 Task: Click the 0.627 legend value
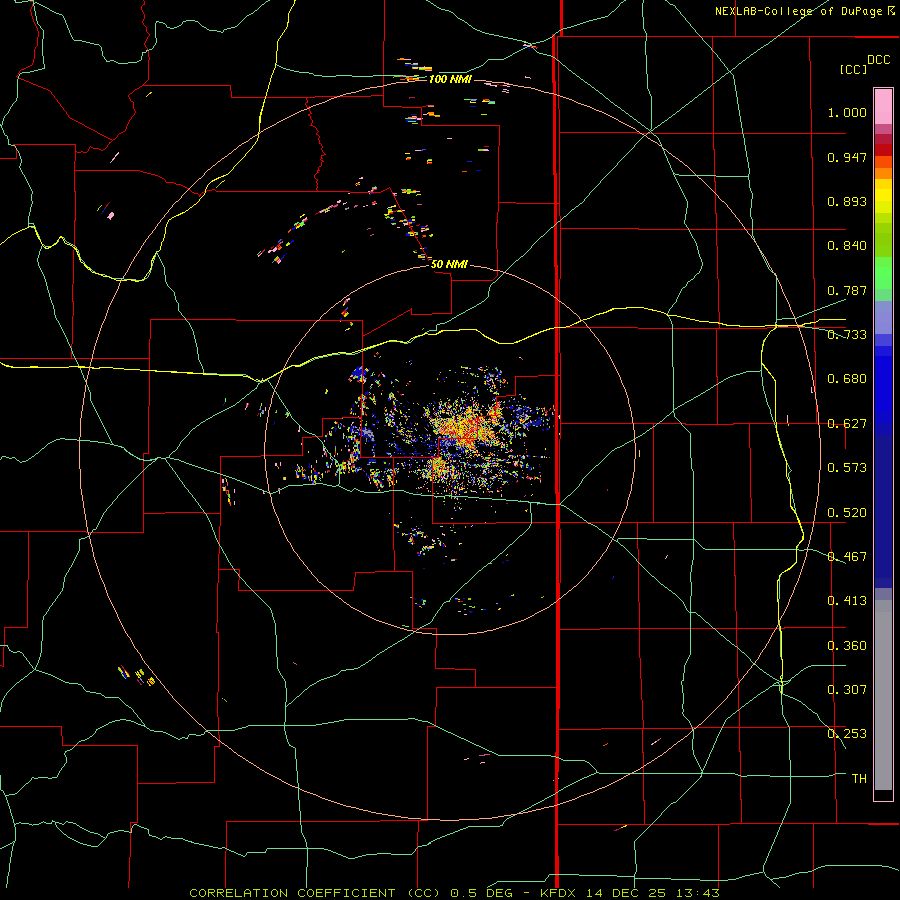click(847, 424)
